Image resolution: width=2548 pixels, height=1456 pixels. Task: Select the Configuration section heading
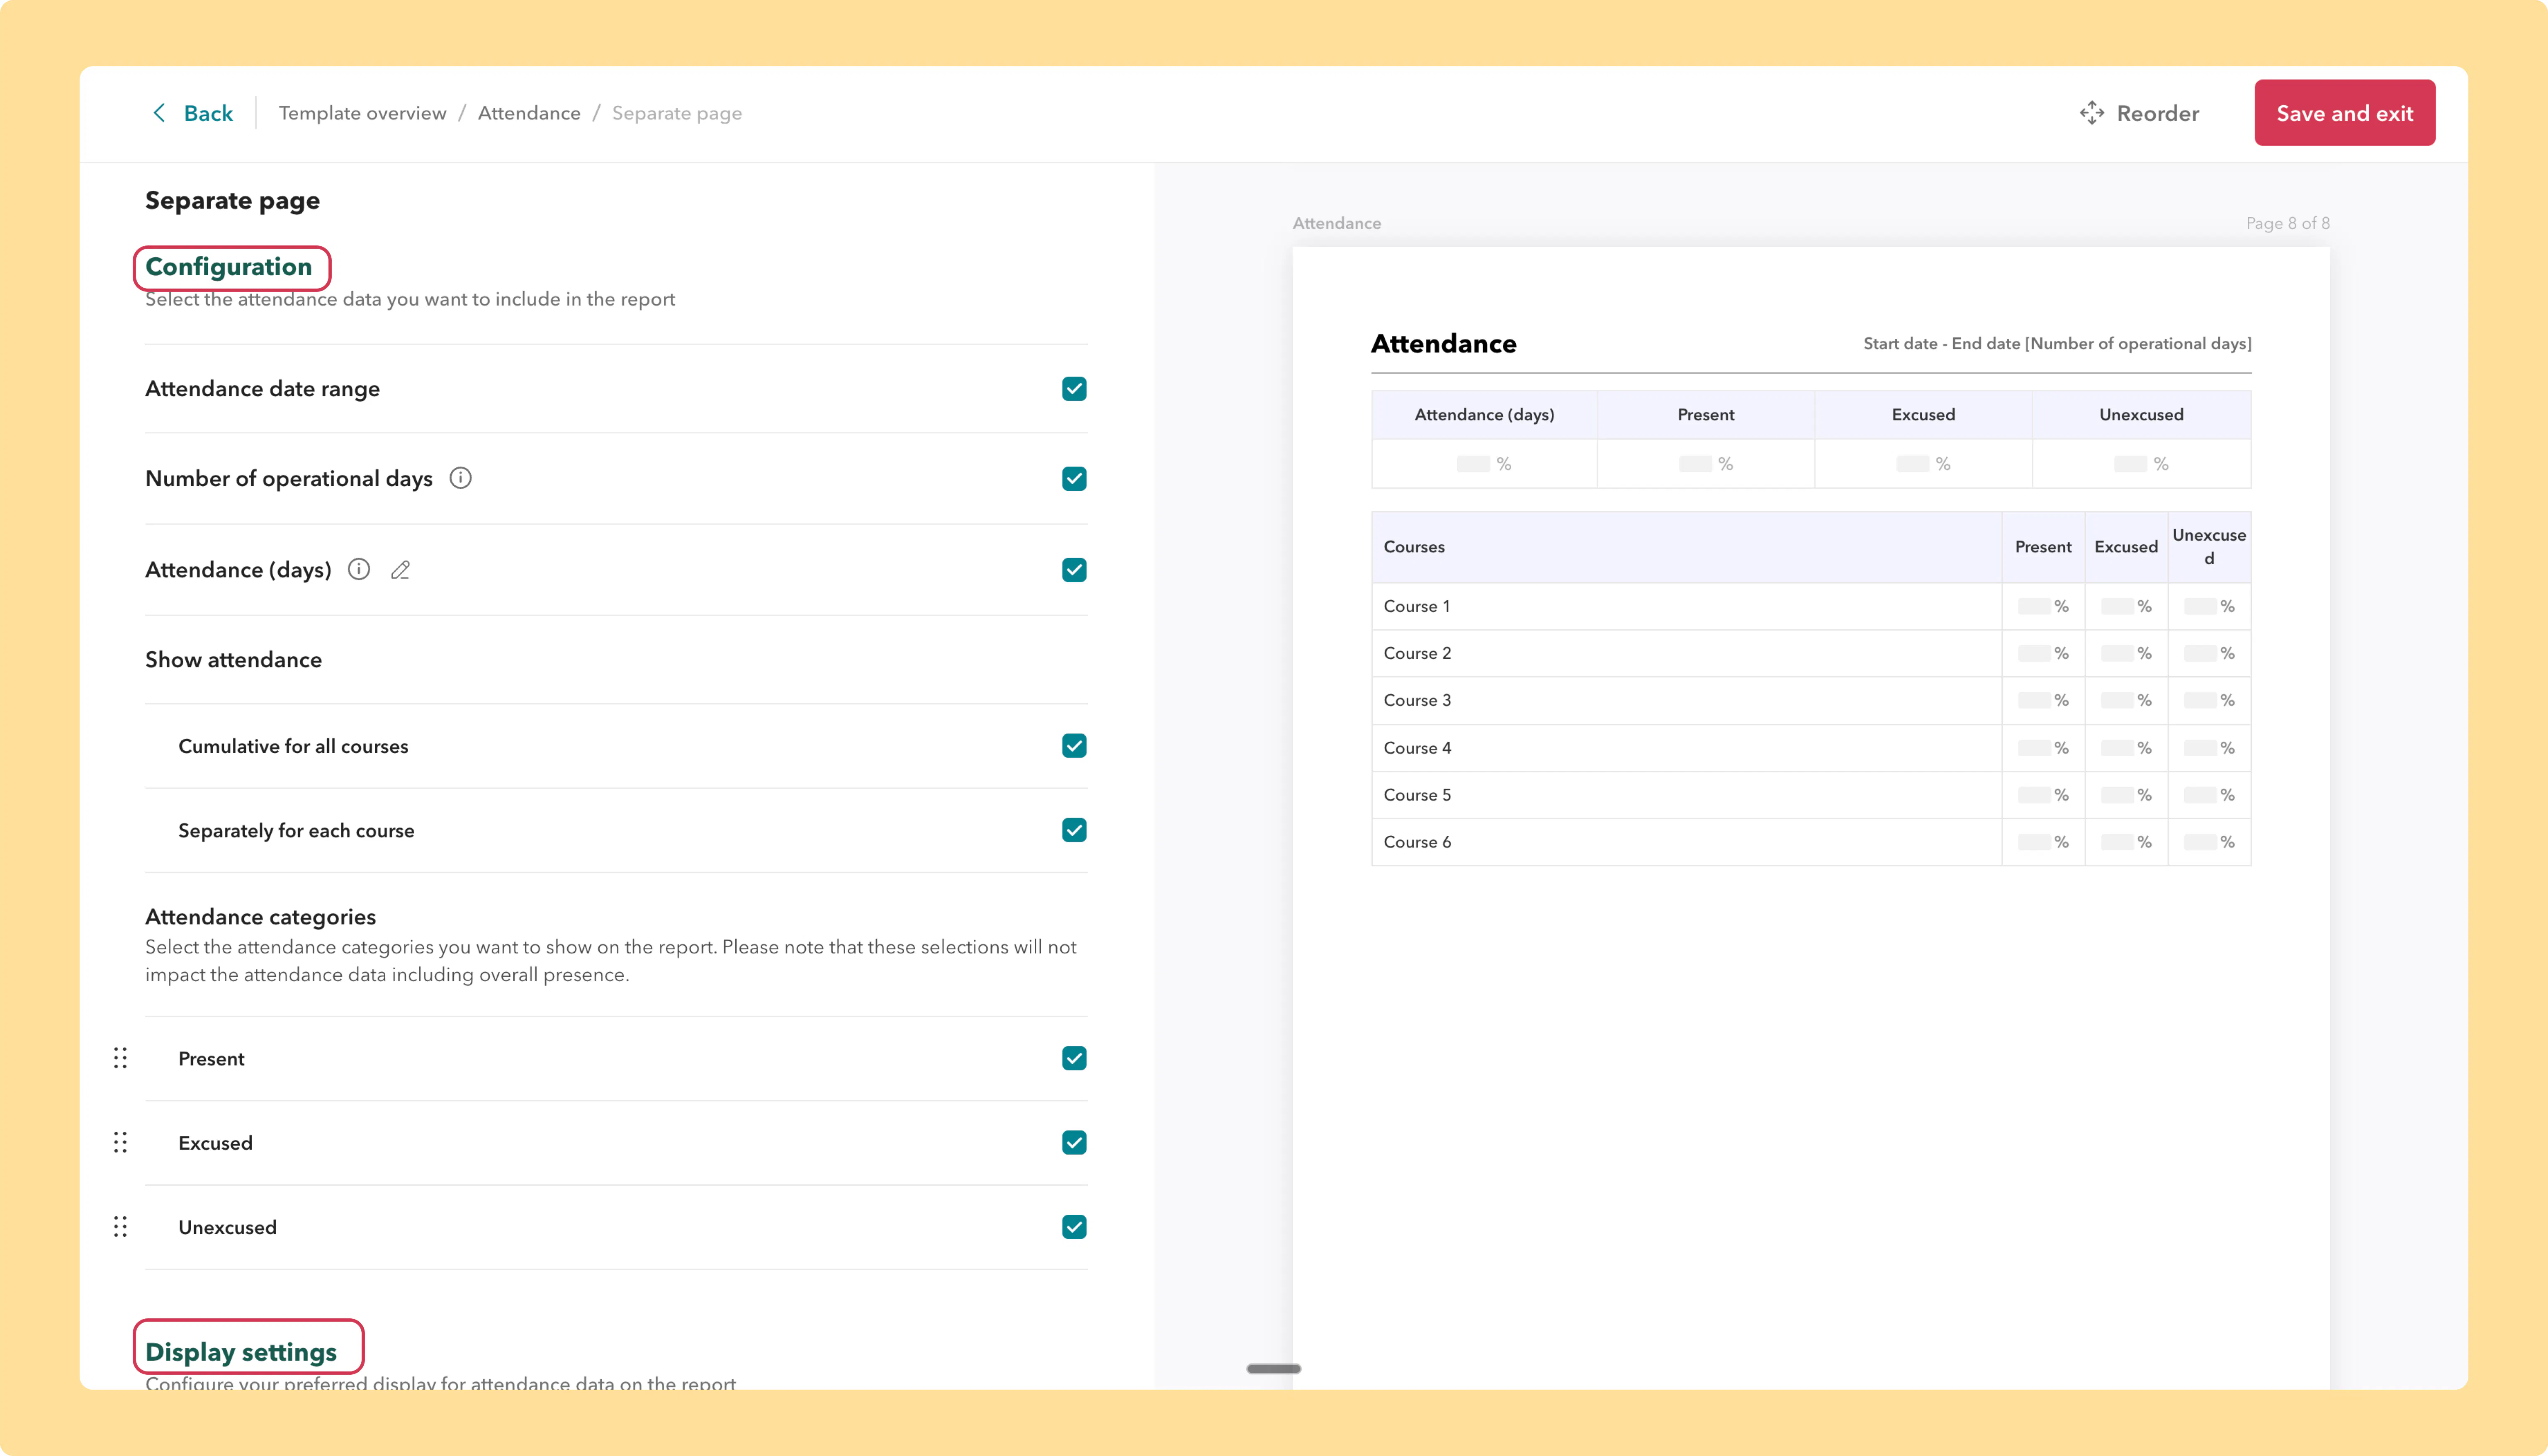pos(229,267)
